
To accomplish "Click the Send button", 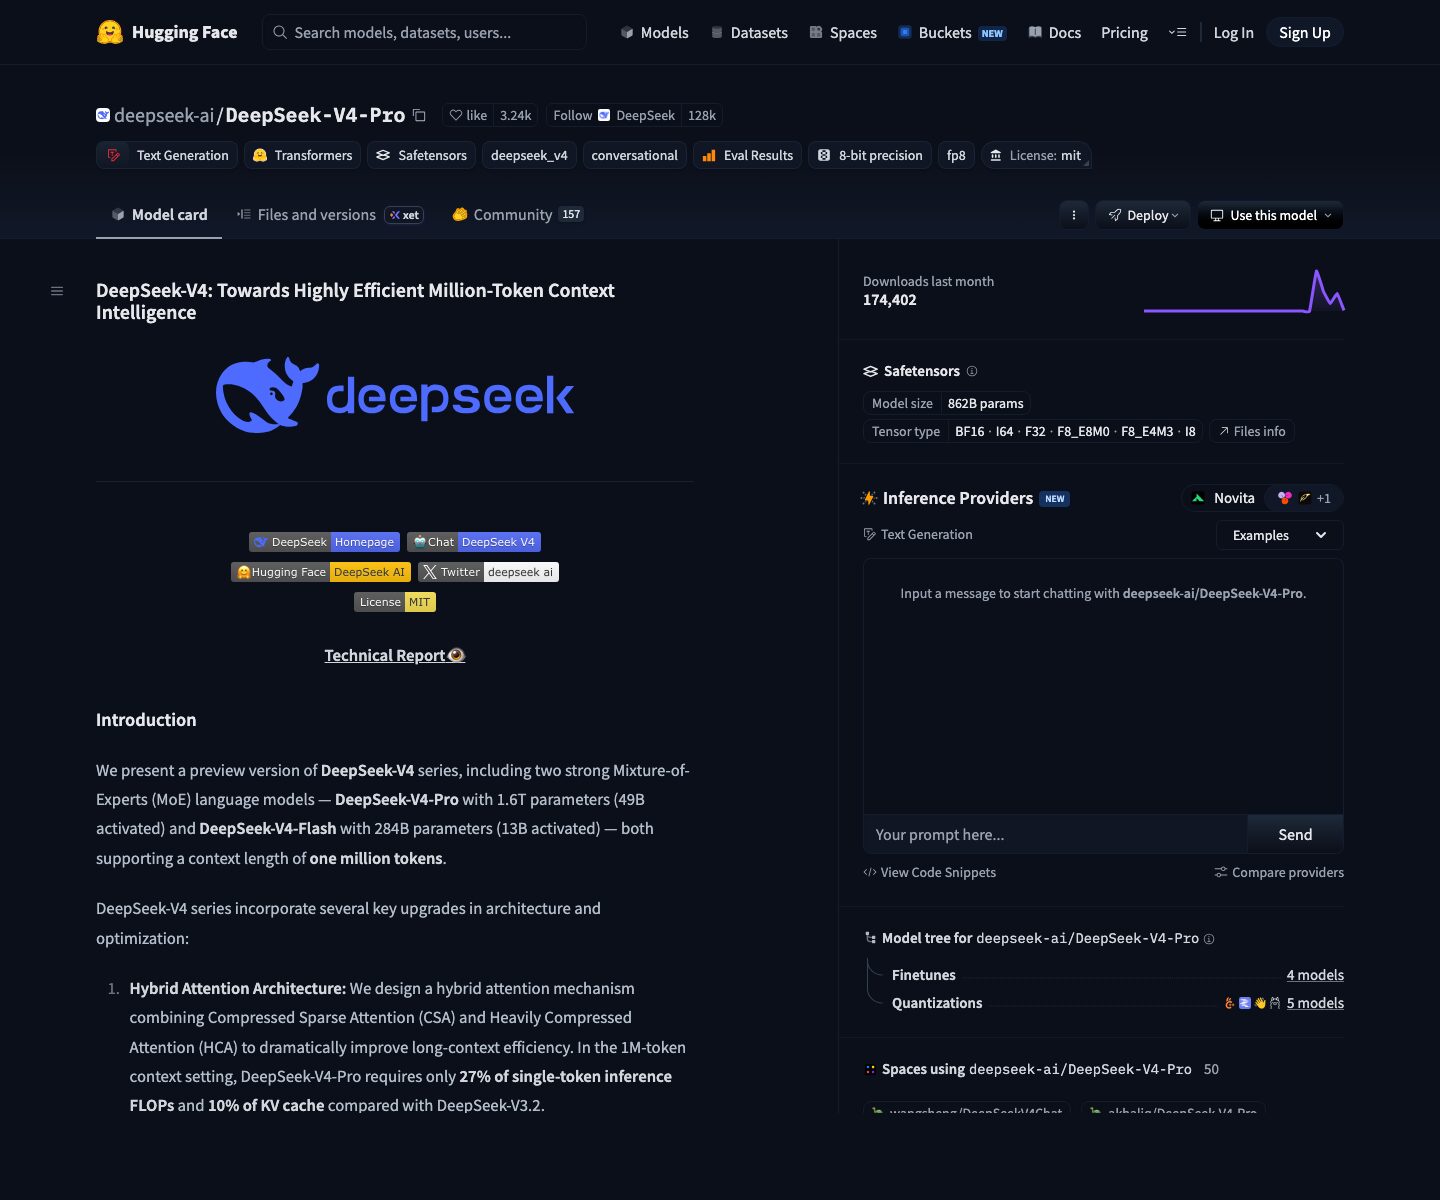I will (x=1295, y=834).
